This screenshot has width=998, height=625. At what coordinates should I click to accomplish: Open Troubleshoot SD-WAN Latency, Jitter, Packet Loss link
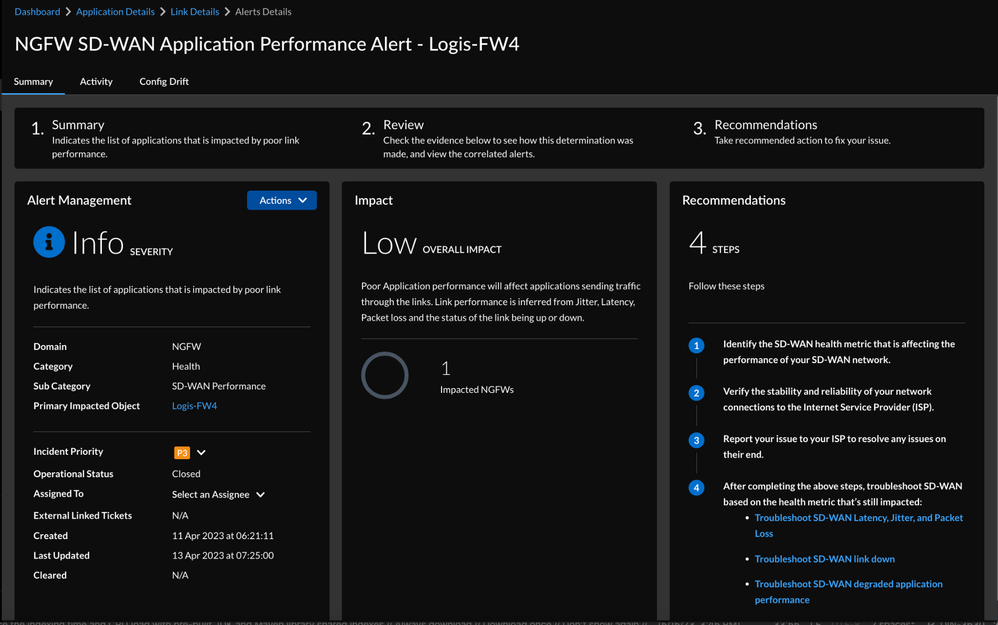pyautogui.click(x=858, y=518)
